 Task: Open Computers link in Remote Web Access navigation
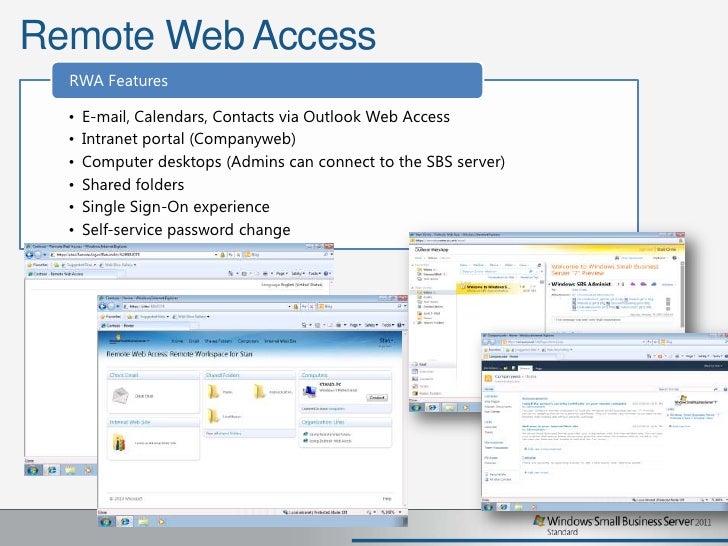pos(248,341)
